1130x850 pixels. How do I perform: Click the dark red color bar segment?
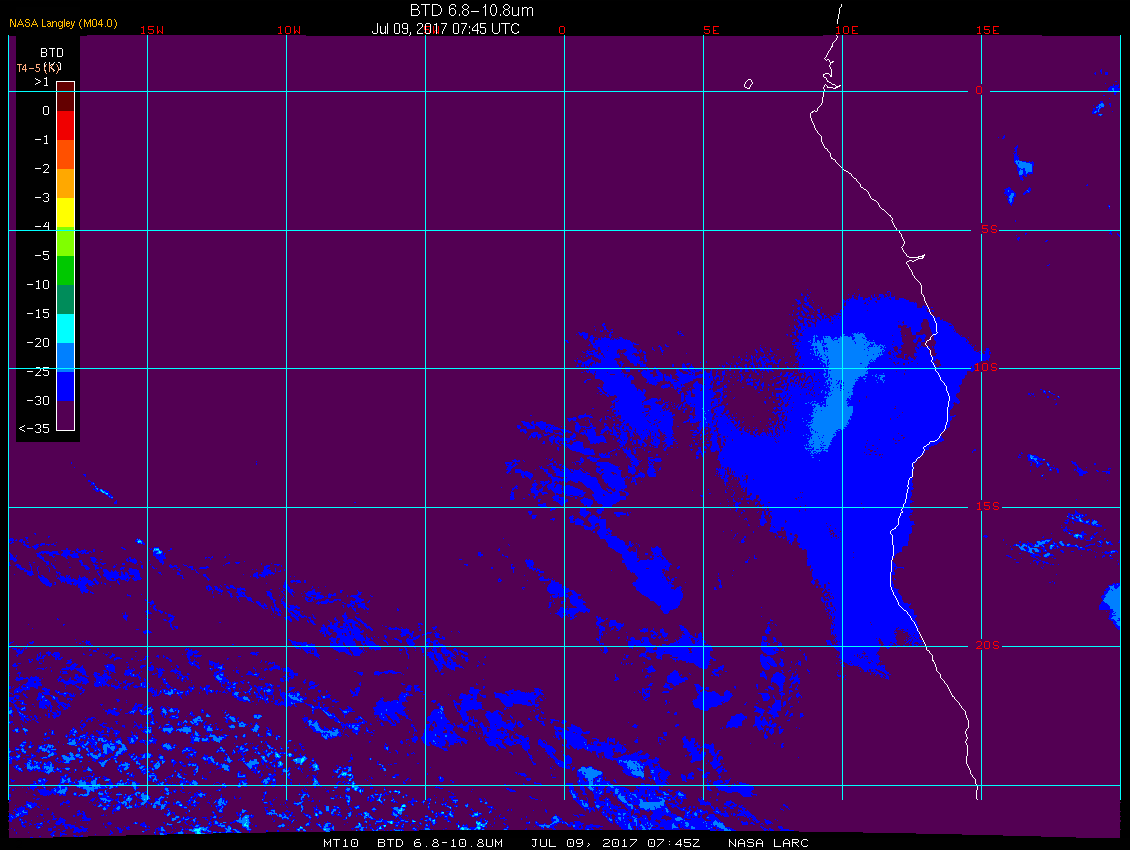[66, 97]
